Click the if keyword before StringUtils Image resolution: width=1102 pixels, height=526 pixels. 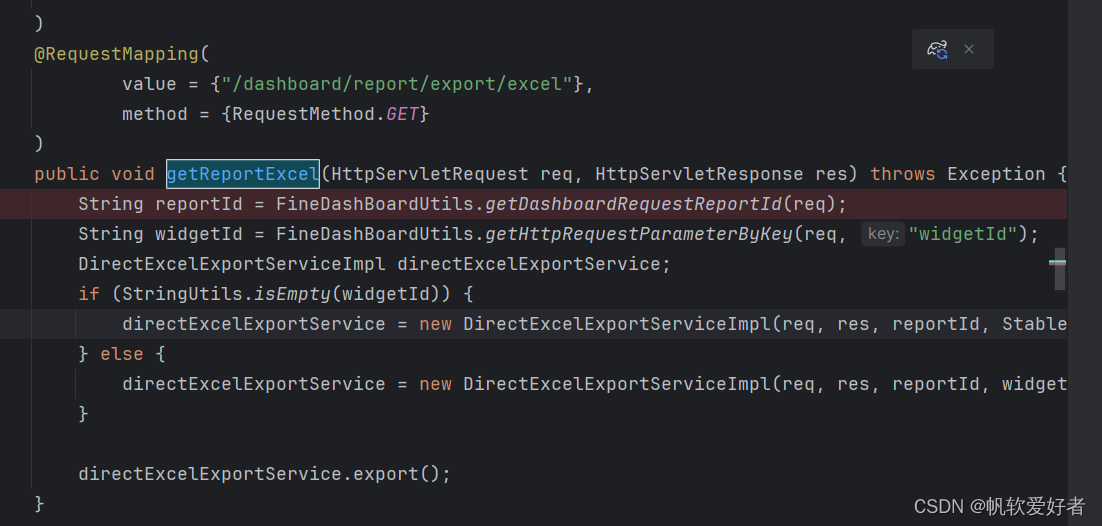coord(89,294)
